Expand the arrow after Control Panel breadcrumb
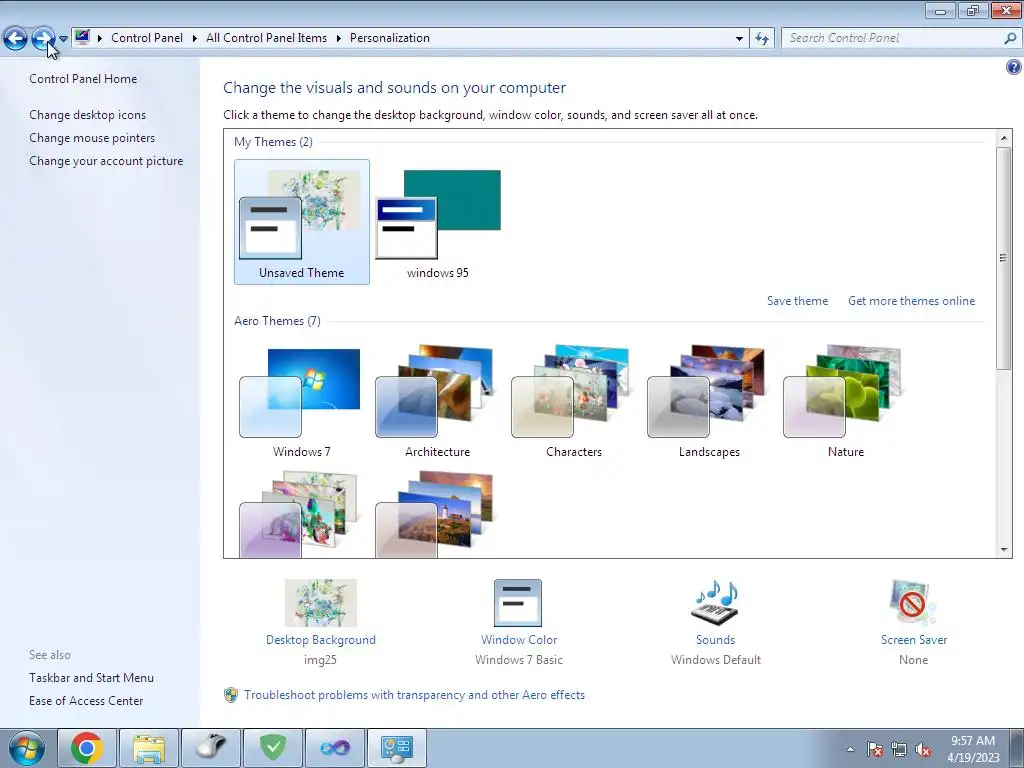Image resolution: width=1024 pixels, height=768 pixels. point(195,38)
